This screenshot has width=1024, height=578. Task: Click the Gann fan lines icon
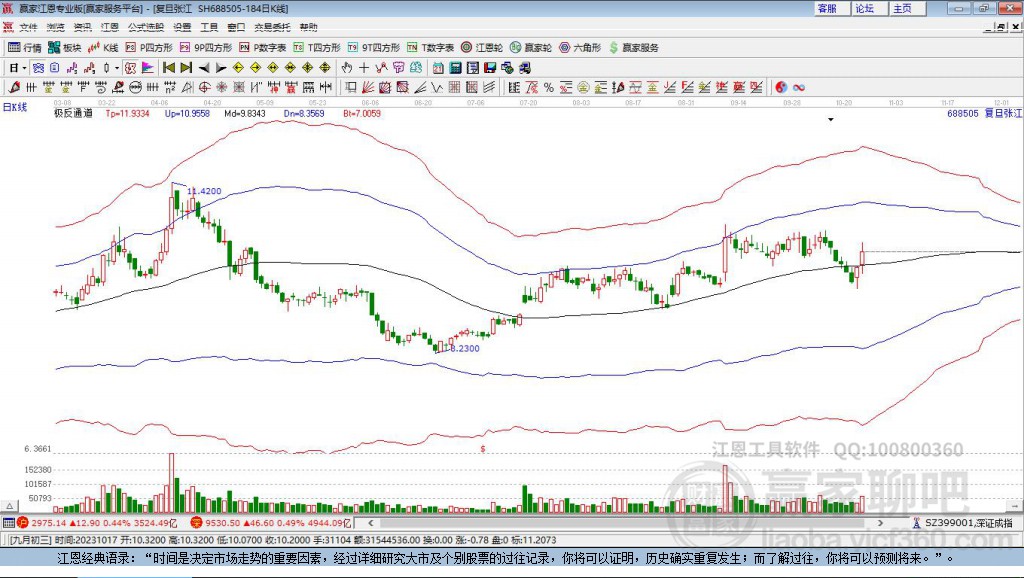point(368,88)
